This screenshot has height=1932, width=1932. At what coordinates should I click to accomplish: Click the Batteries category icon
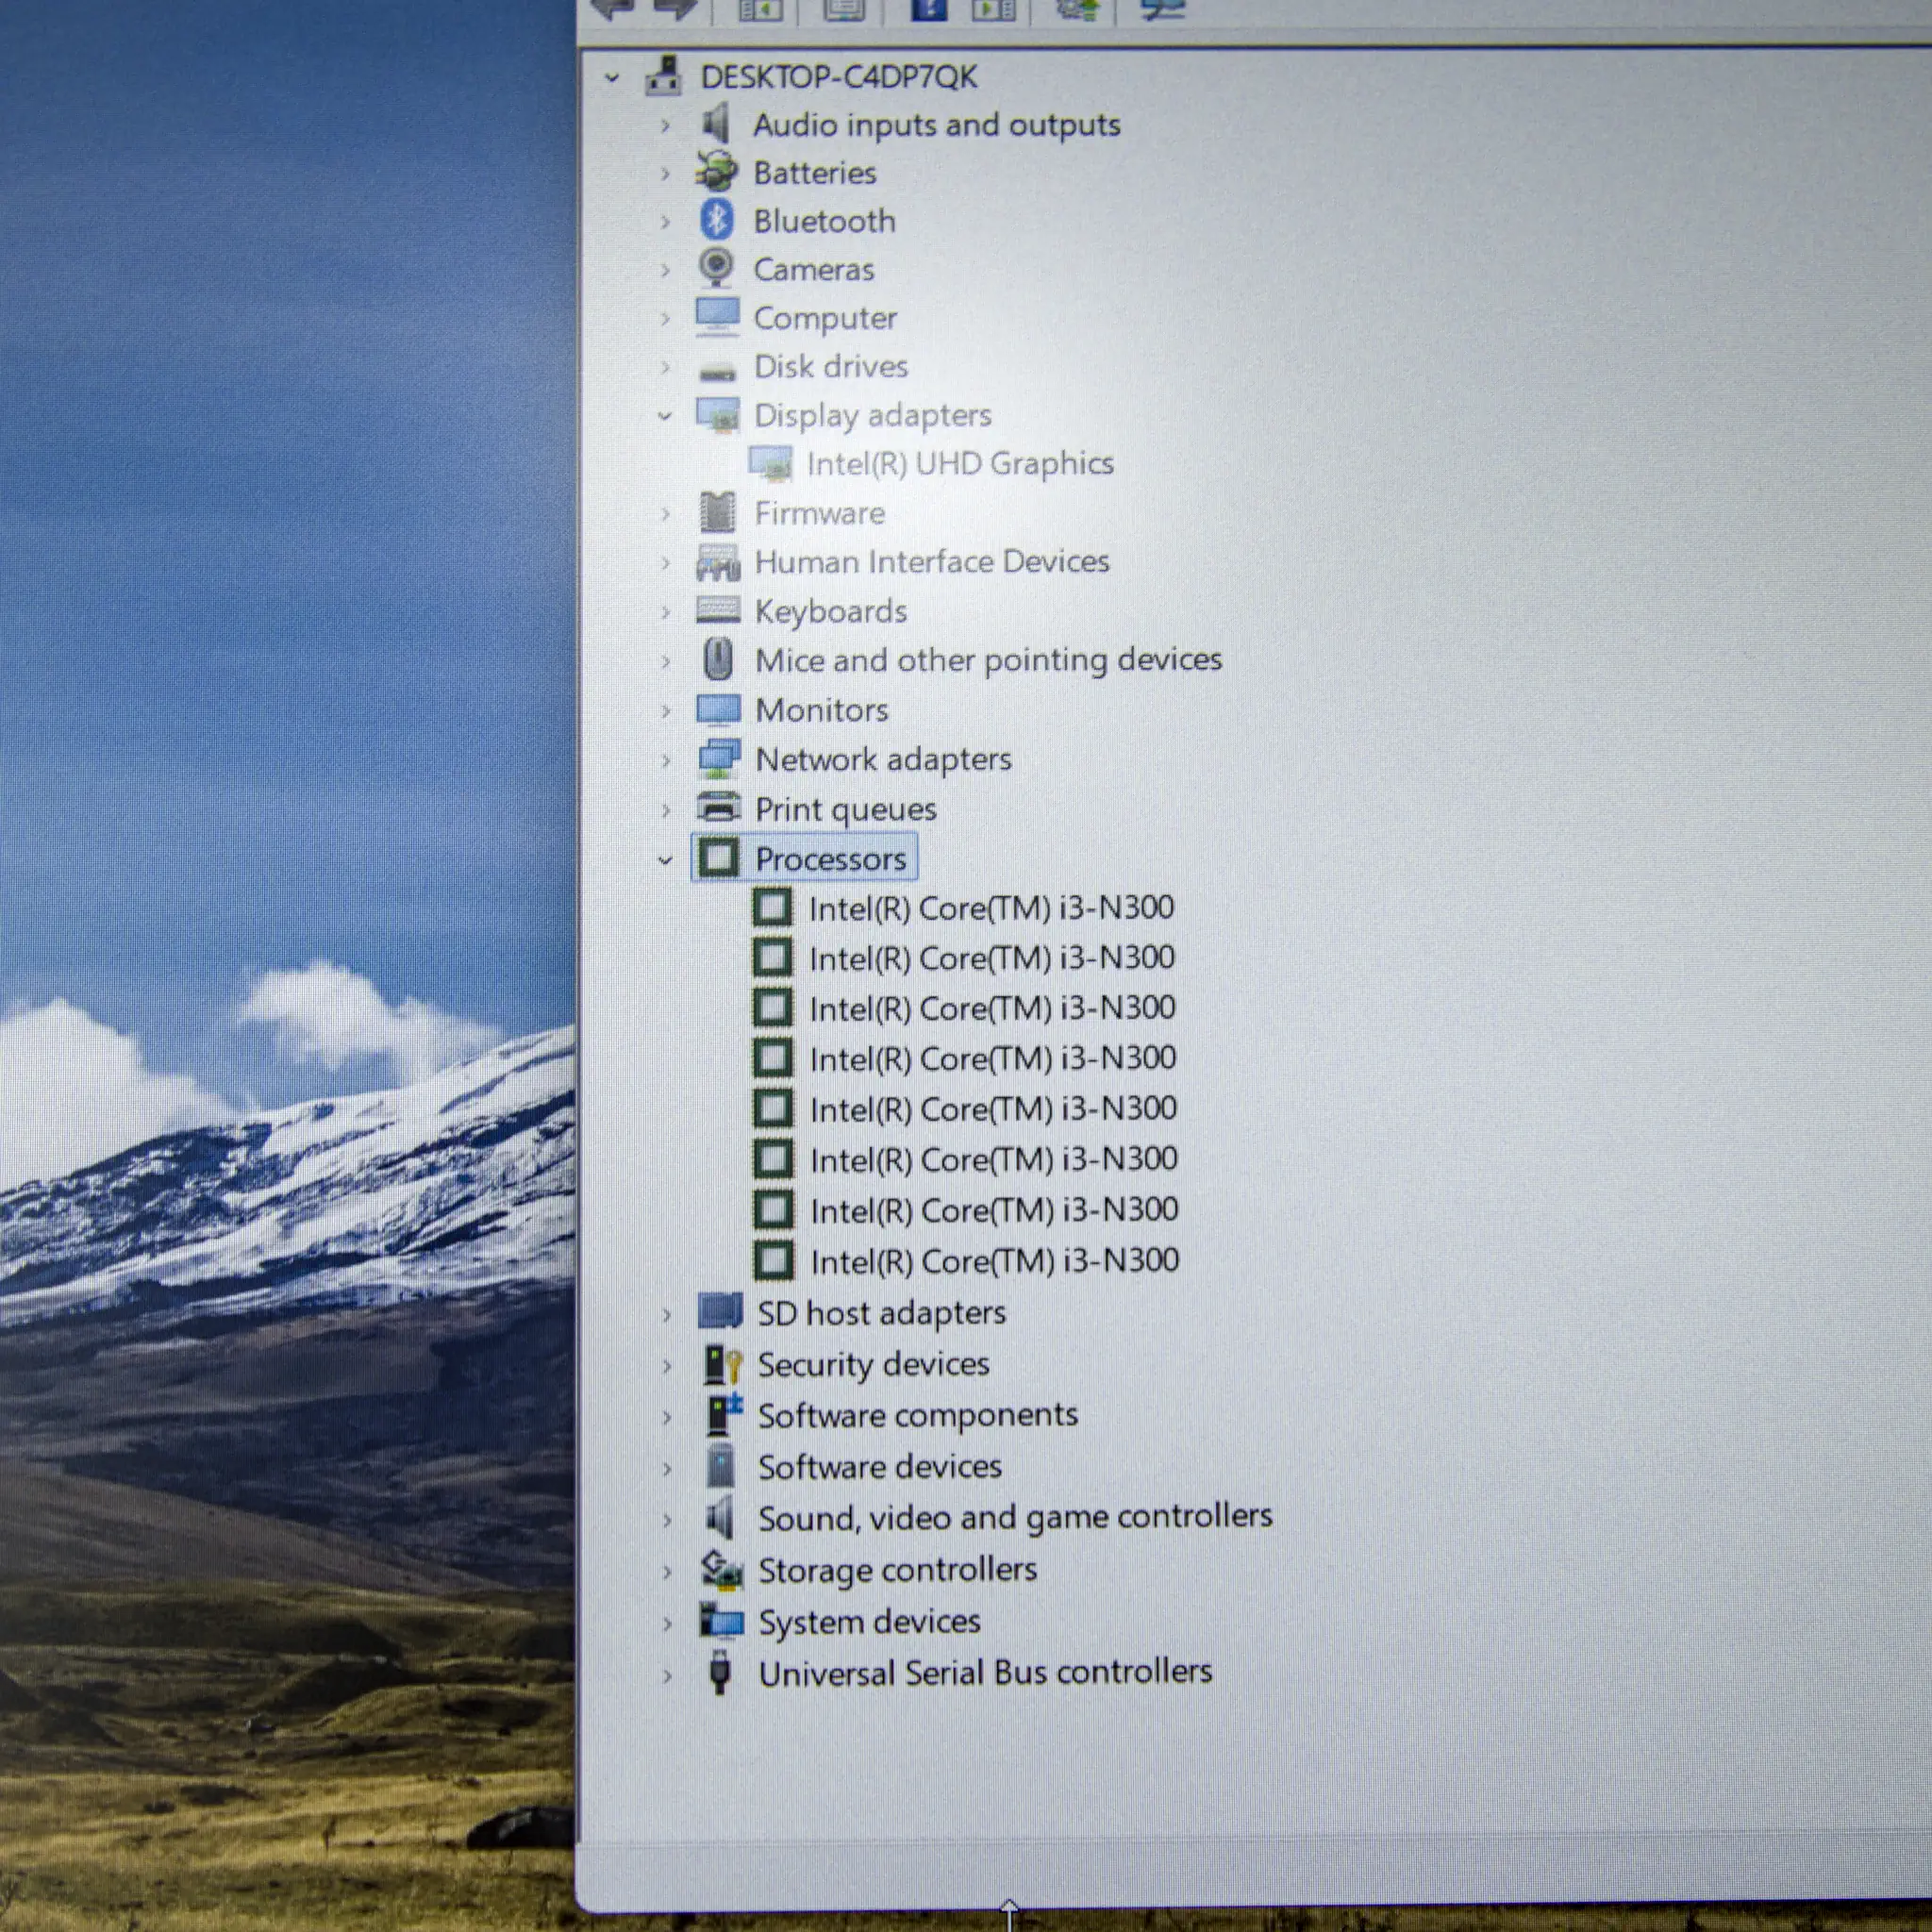[716, 172]
